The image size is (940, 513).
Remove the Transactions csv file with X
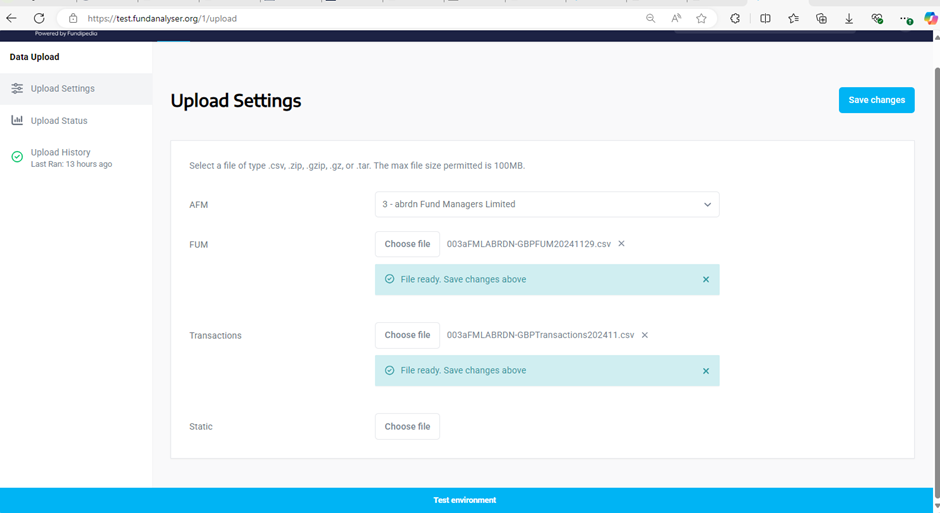pyautogui.click(x=645, y=335)
